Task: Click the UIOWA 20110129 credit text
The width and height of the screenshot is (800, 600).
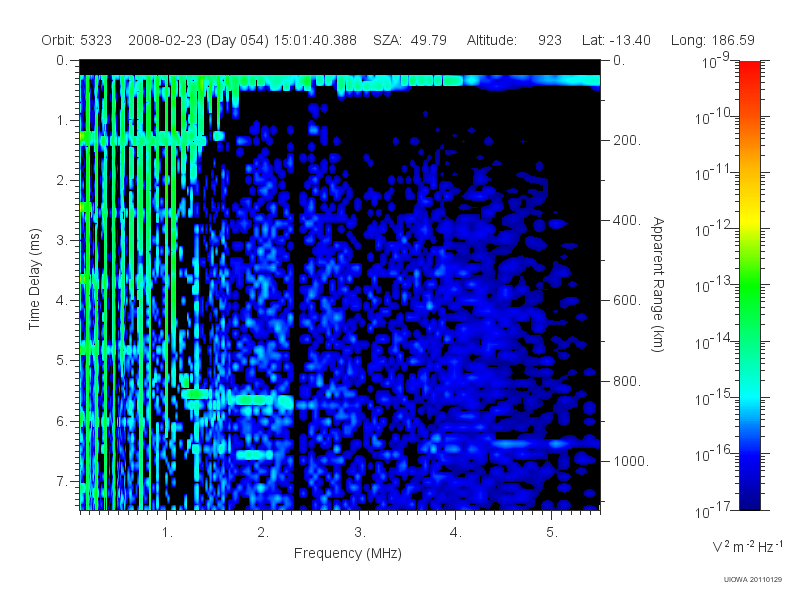Action: click(753, 579)
